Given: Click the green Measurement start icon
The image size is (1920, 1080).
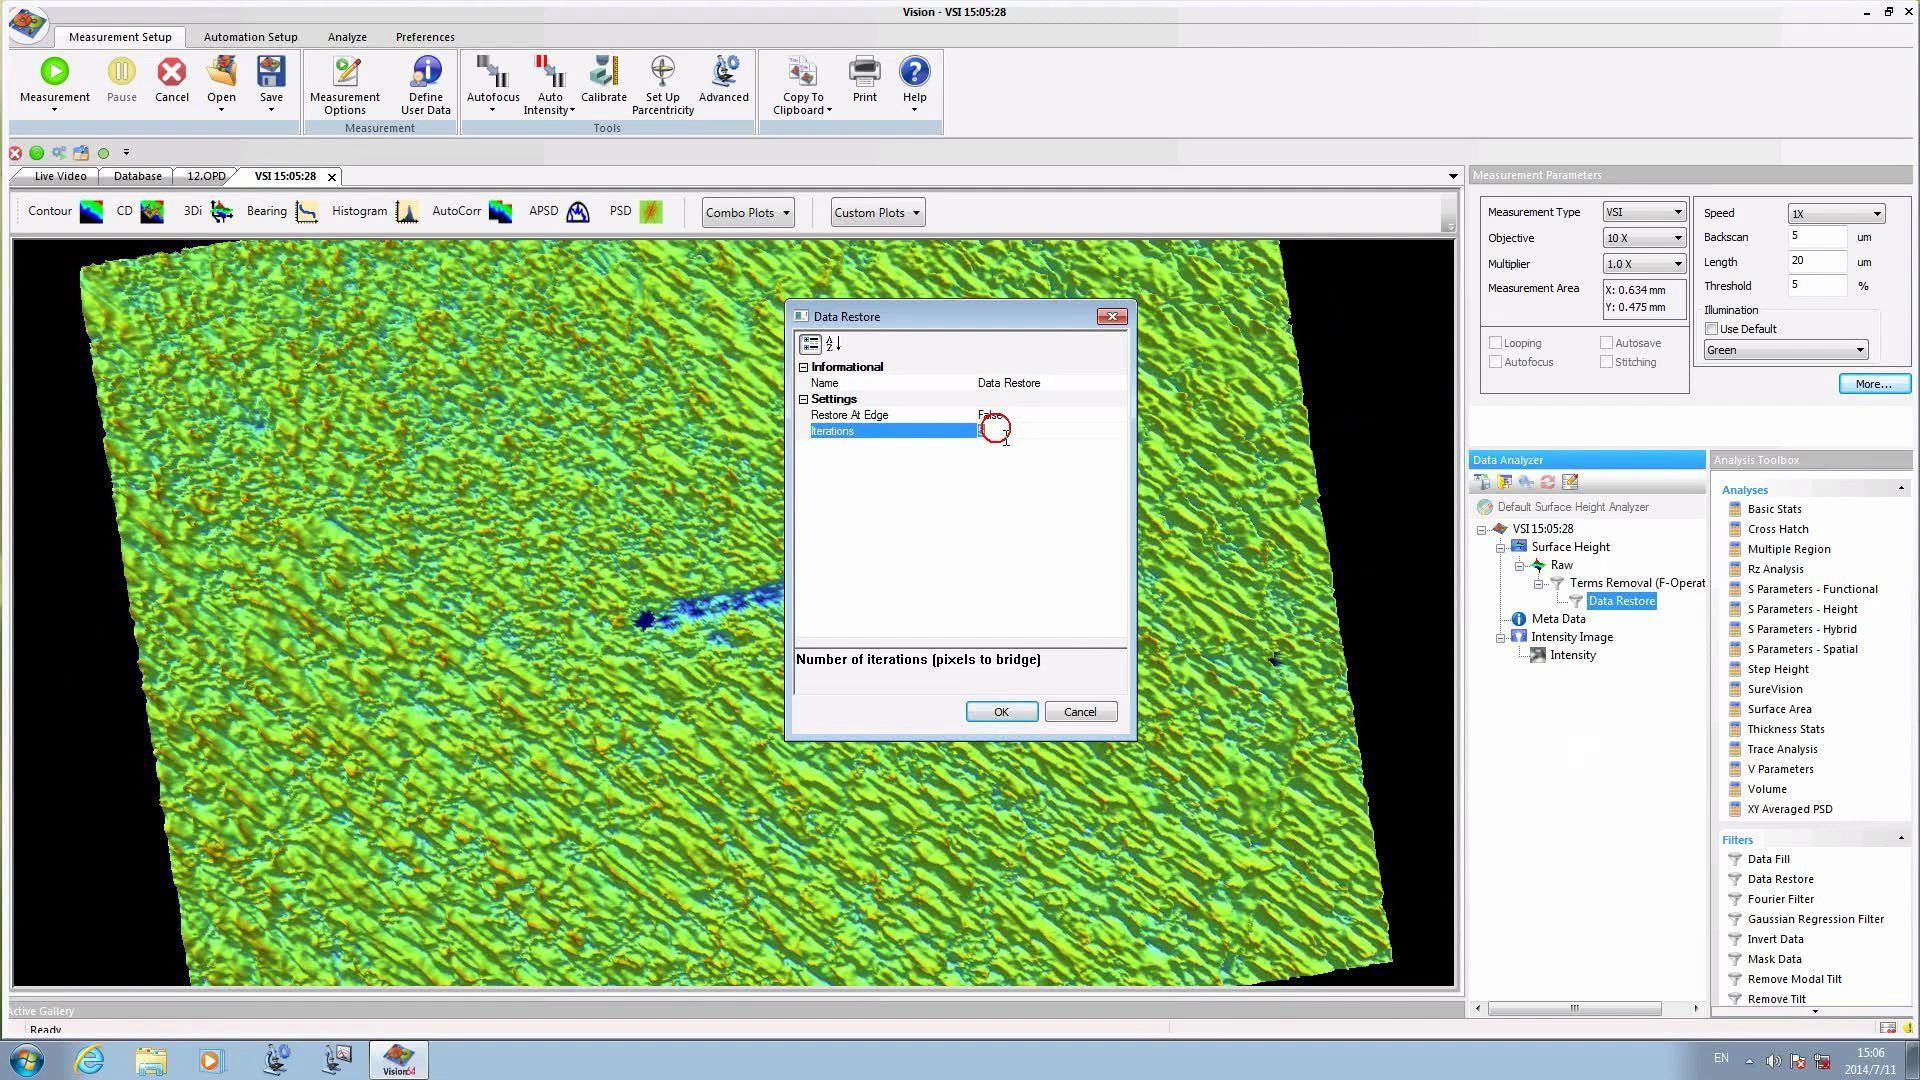Looking at the screenshot, I should [x=55, y=72].
